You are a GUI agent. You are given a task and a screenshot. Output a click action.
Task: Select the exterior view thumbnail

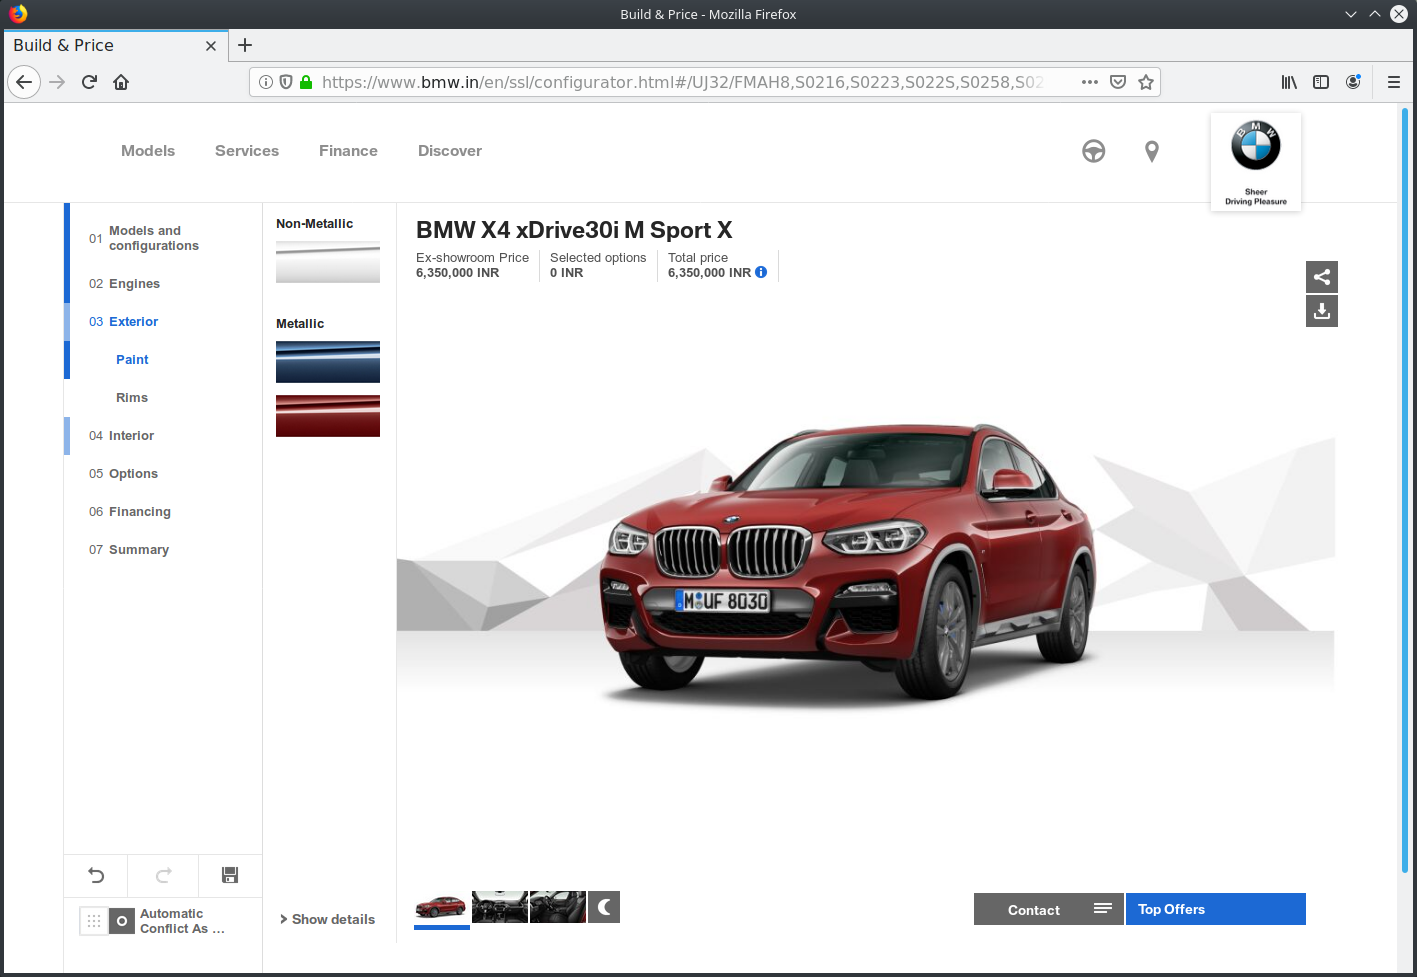(441, 907)
